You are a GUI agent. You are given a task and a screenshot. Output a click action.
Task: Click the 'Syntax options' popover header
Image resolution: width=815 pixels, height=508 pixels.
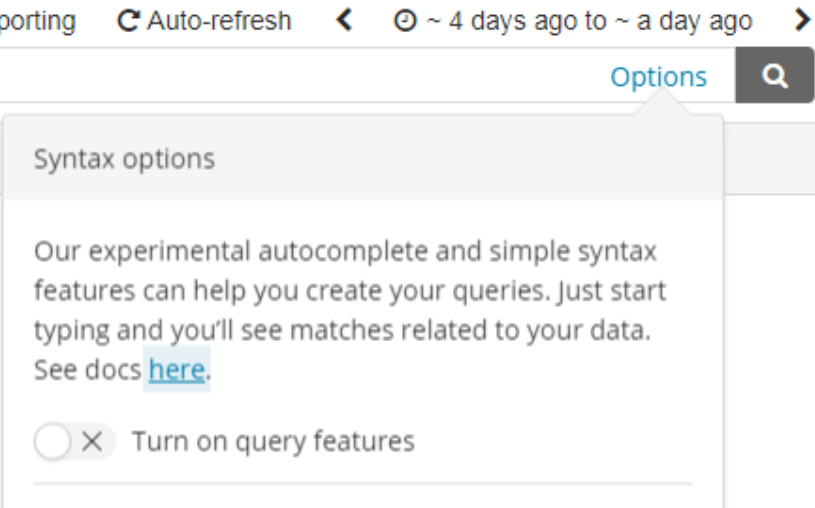[124, 159]
